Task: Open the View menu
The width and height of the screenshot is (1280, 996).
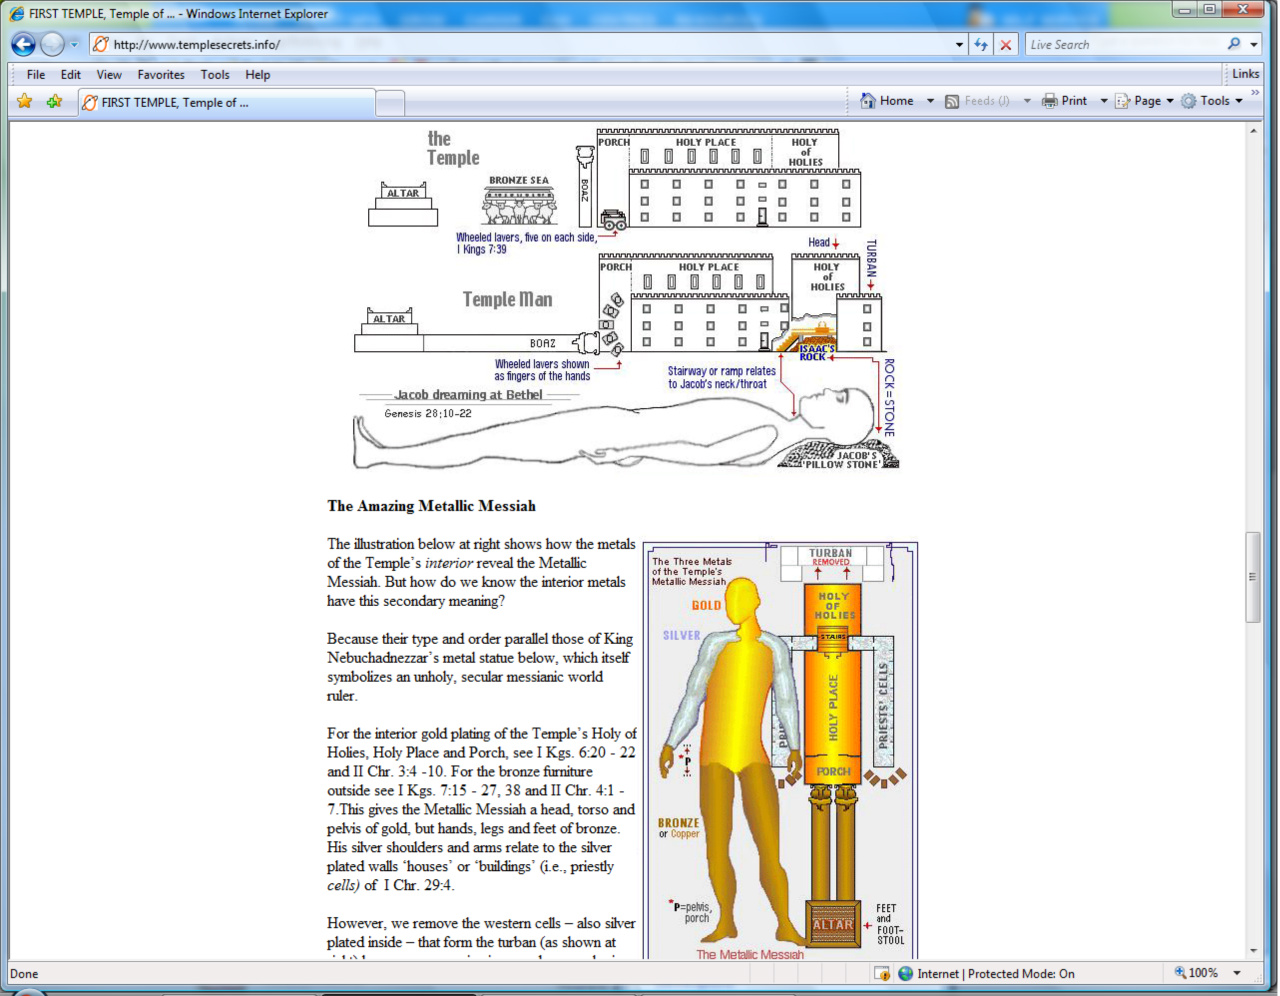Action: [109, 74]
